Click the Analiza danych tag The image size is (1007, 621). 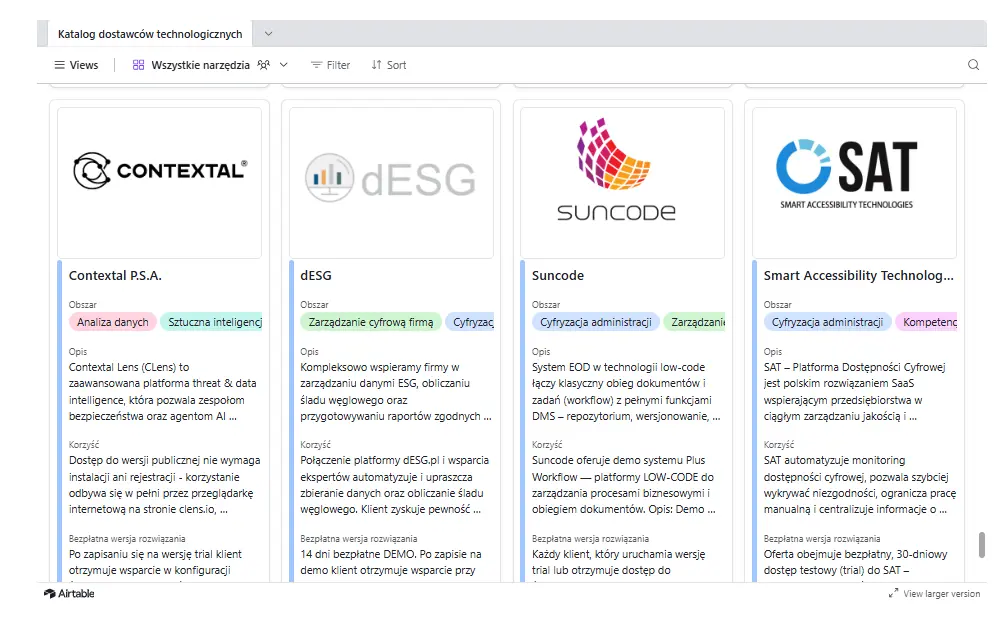click(112, 322)
